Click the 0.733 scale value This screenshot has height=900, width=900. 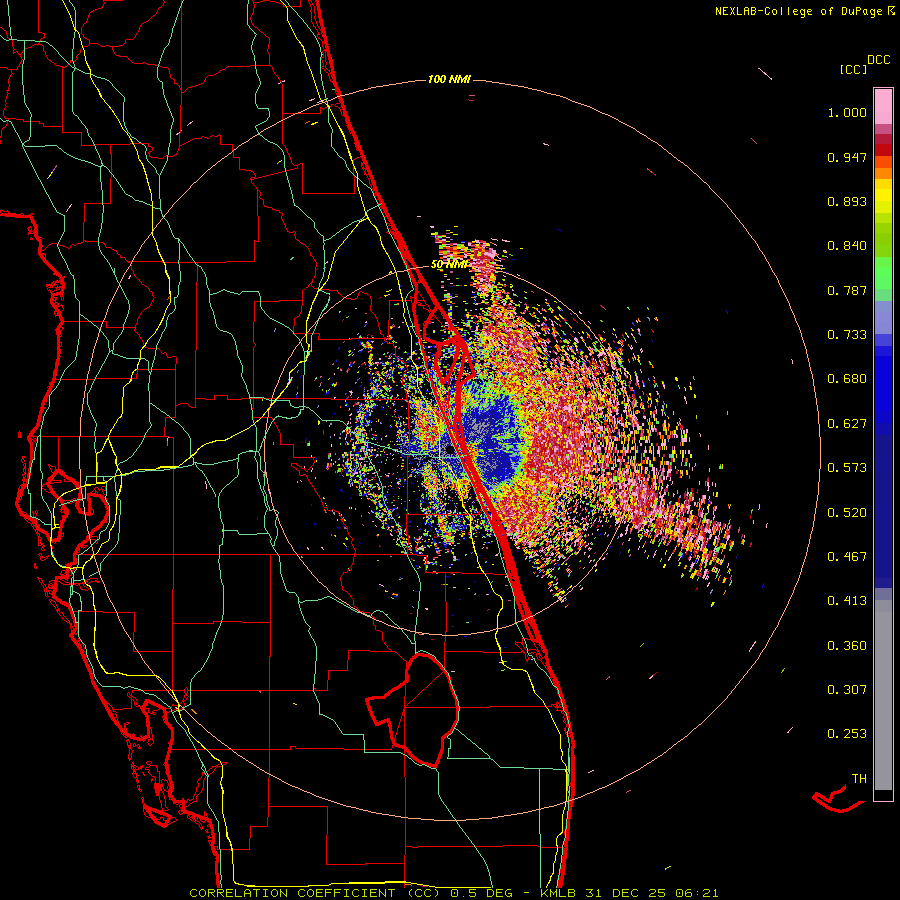tap(847, 335)
